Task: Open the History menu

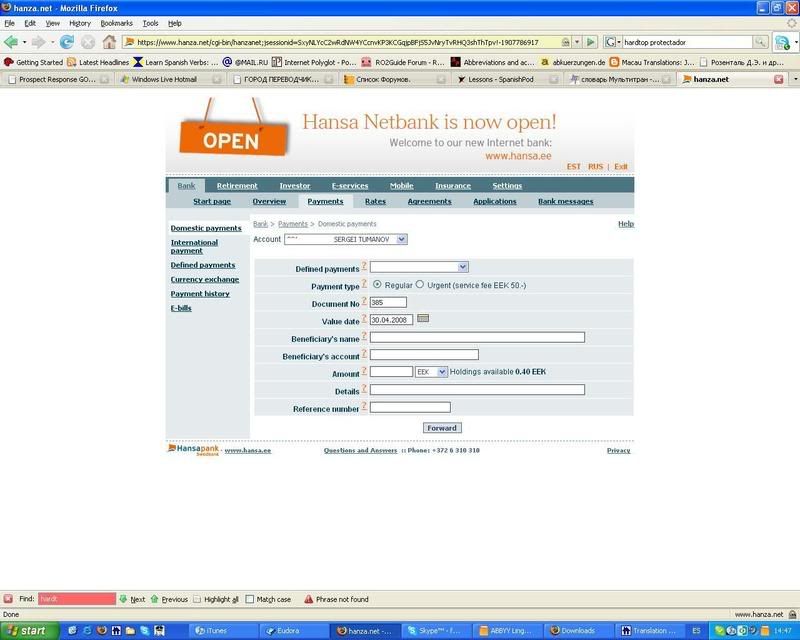Action: tap(80, 23)
